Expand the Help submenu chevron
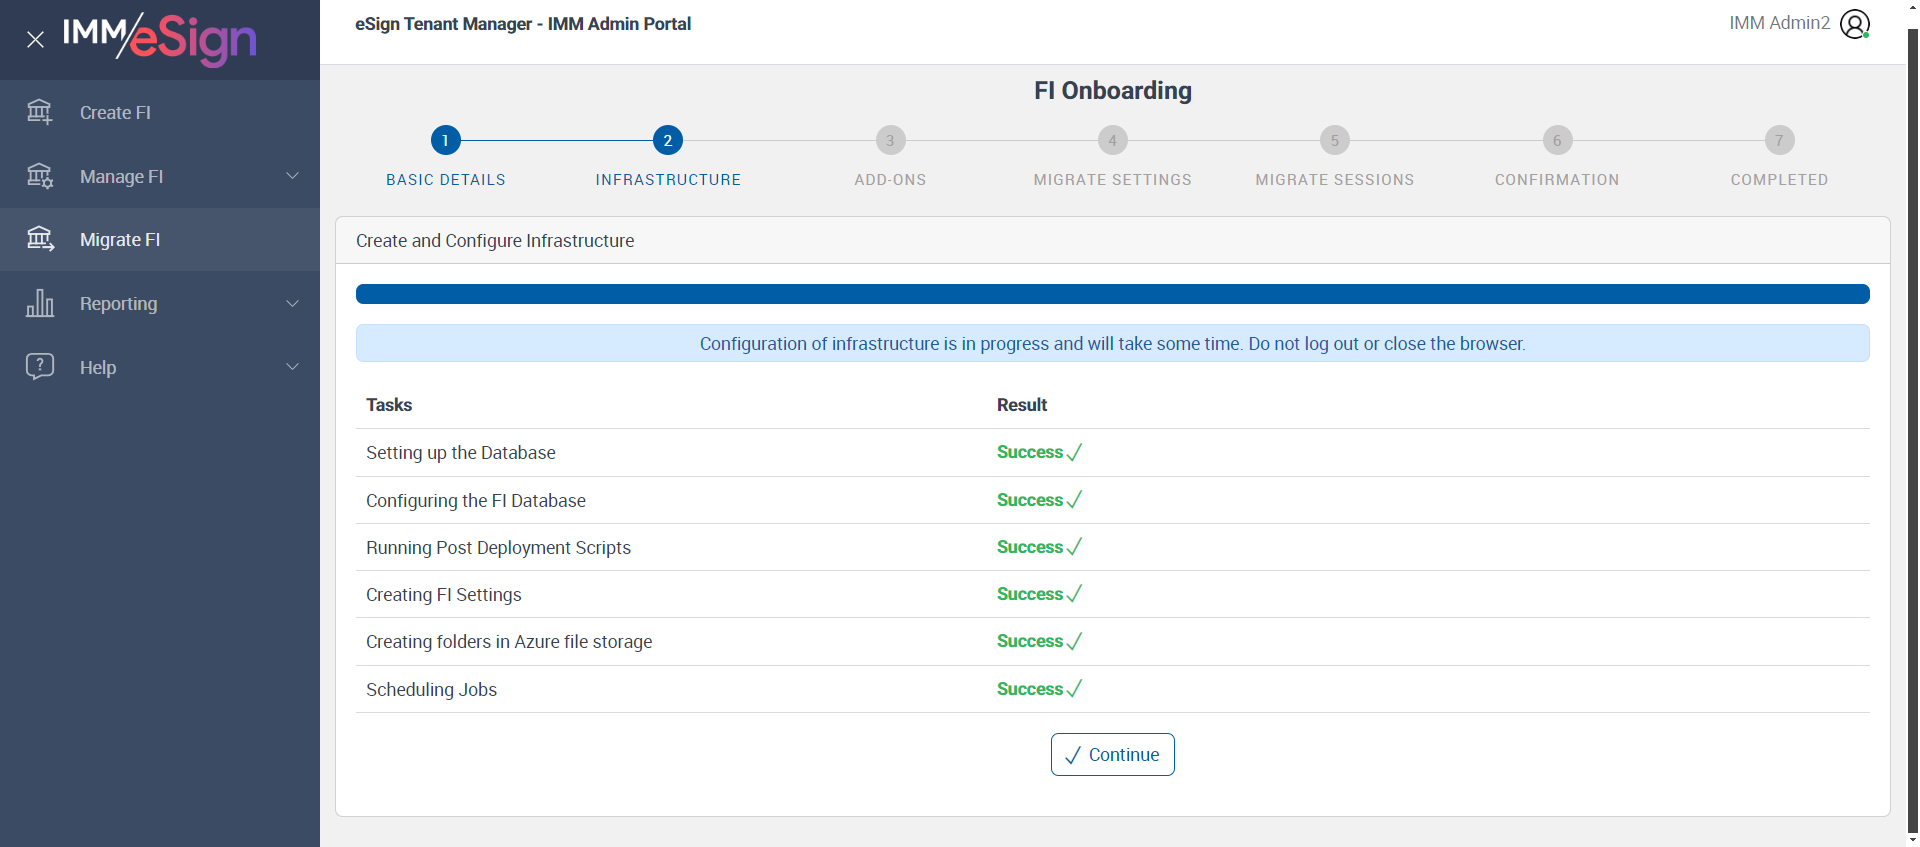 293,367
